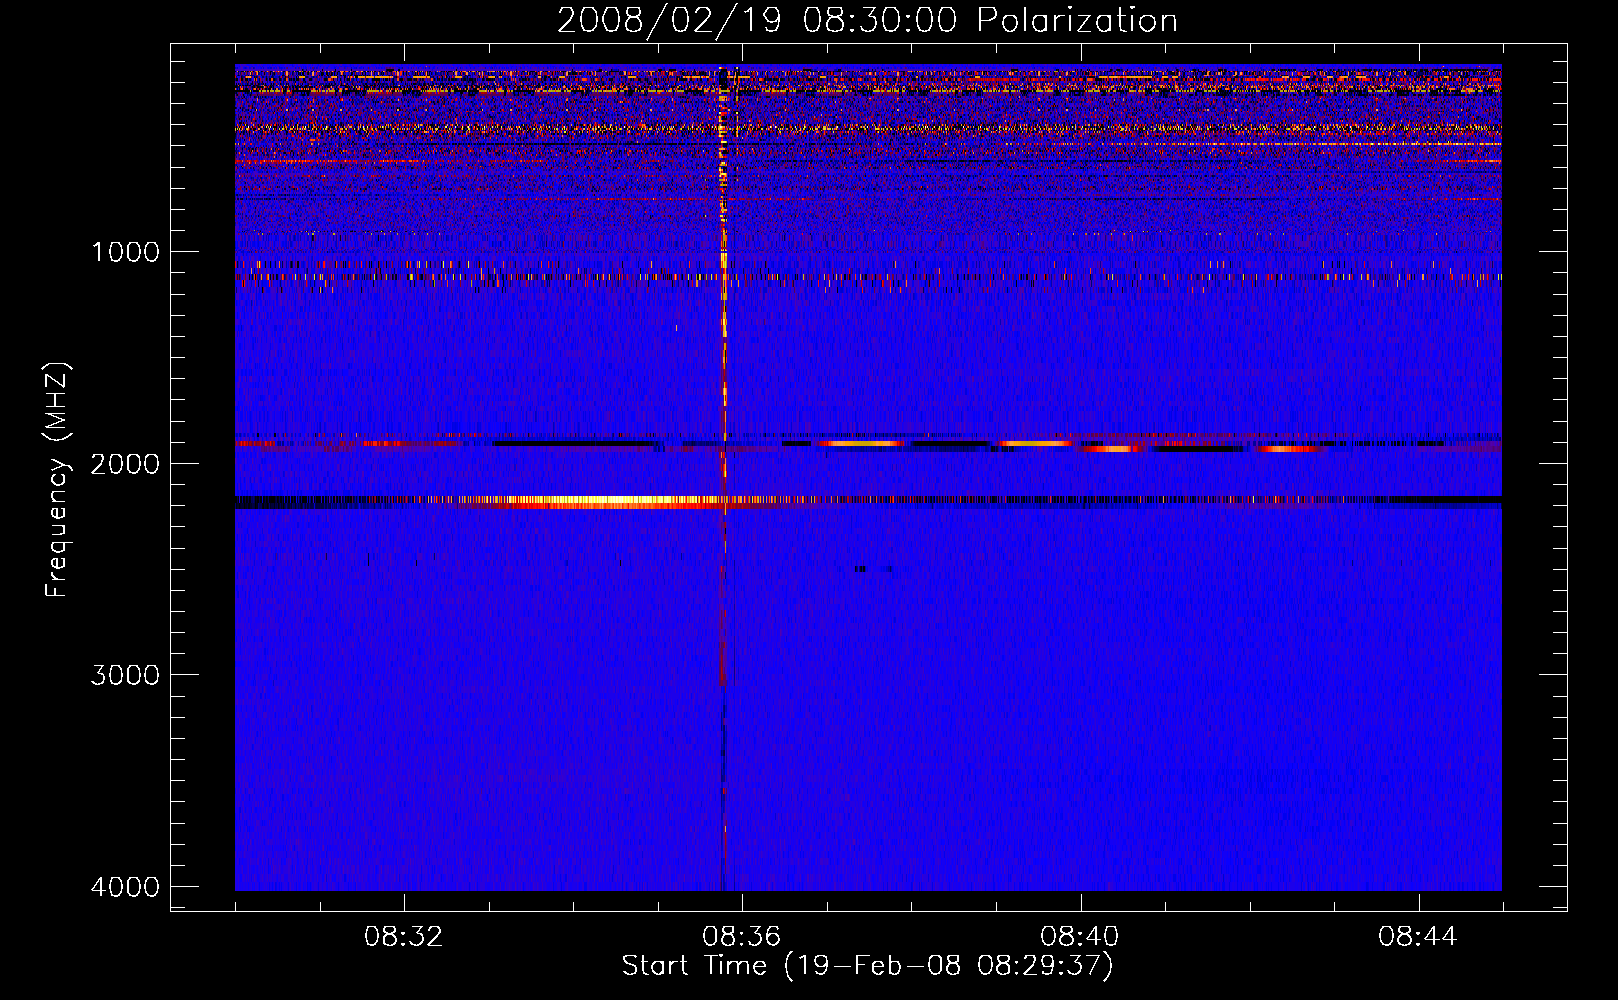The image size is (1618, 1000).
Task: Select the 08:44 time tick label
Action: tap(1417, 937)
